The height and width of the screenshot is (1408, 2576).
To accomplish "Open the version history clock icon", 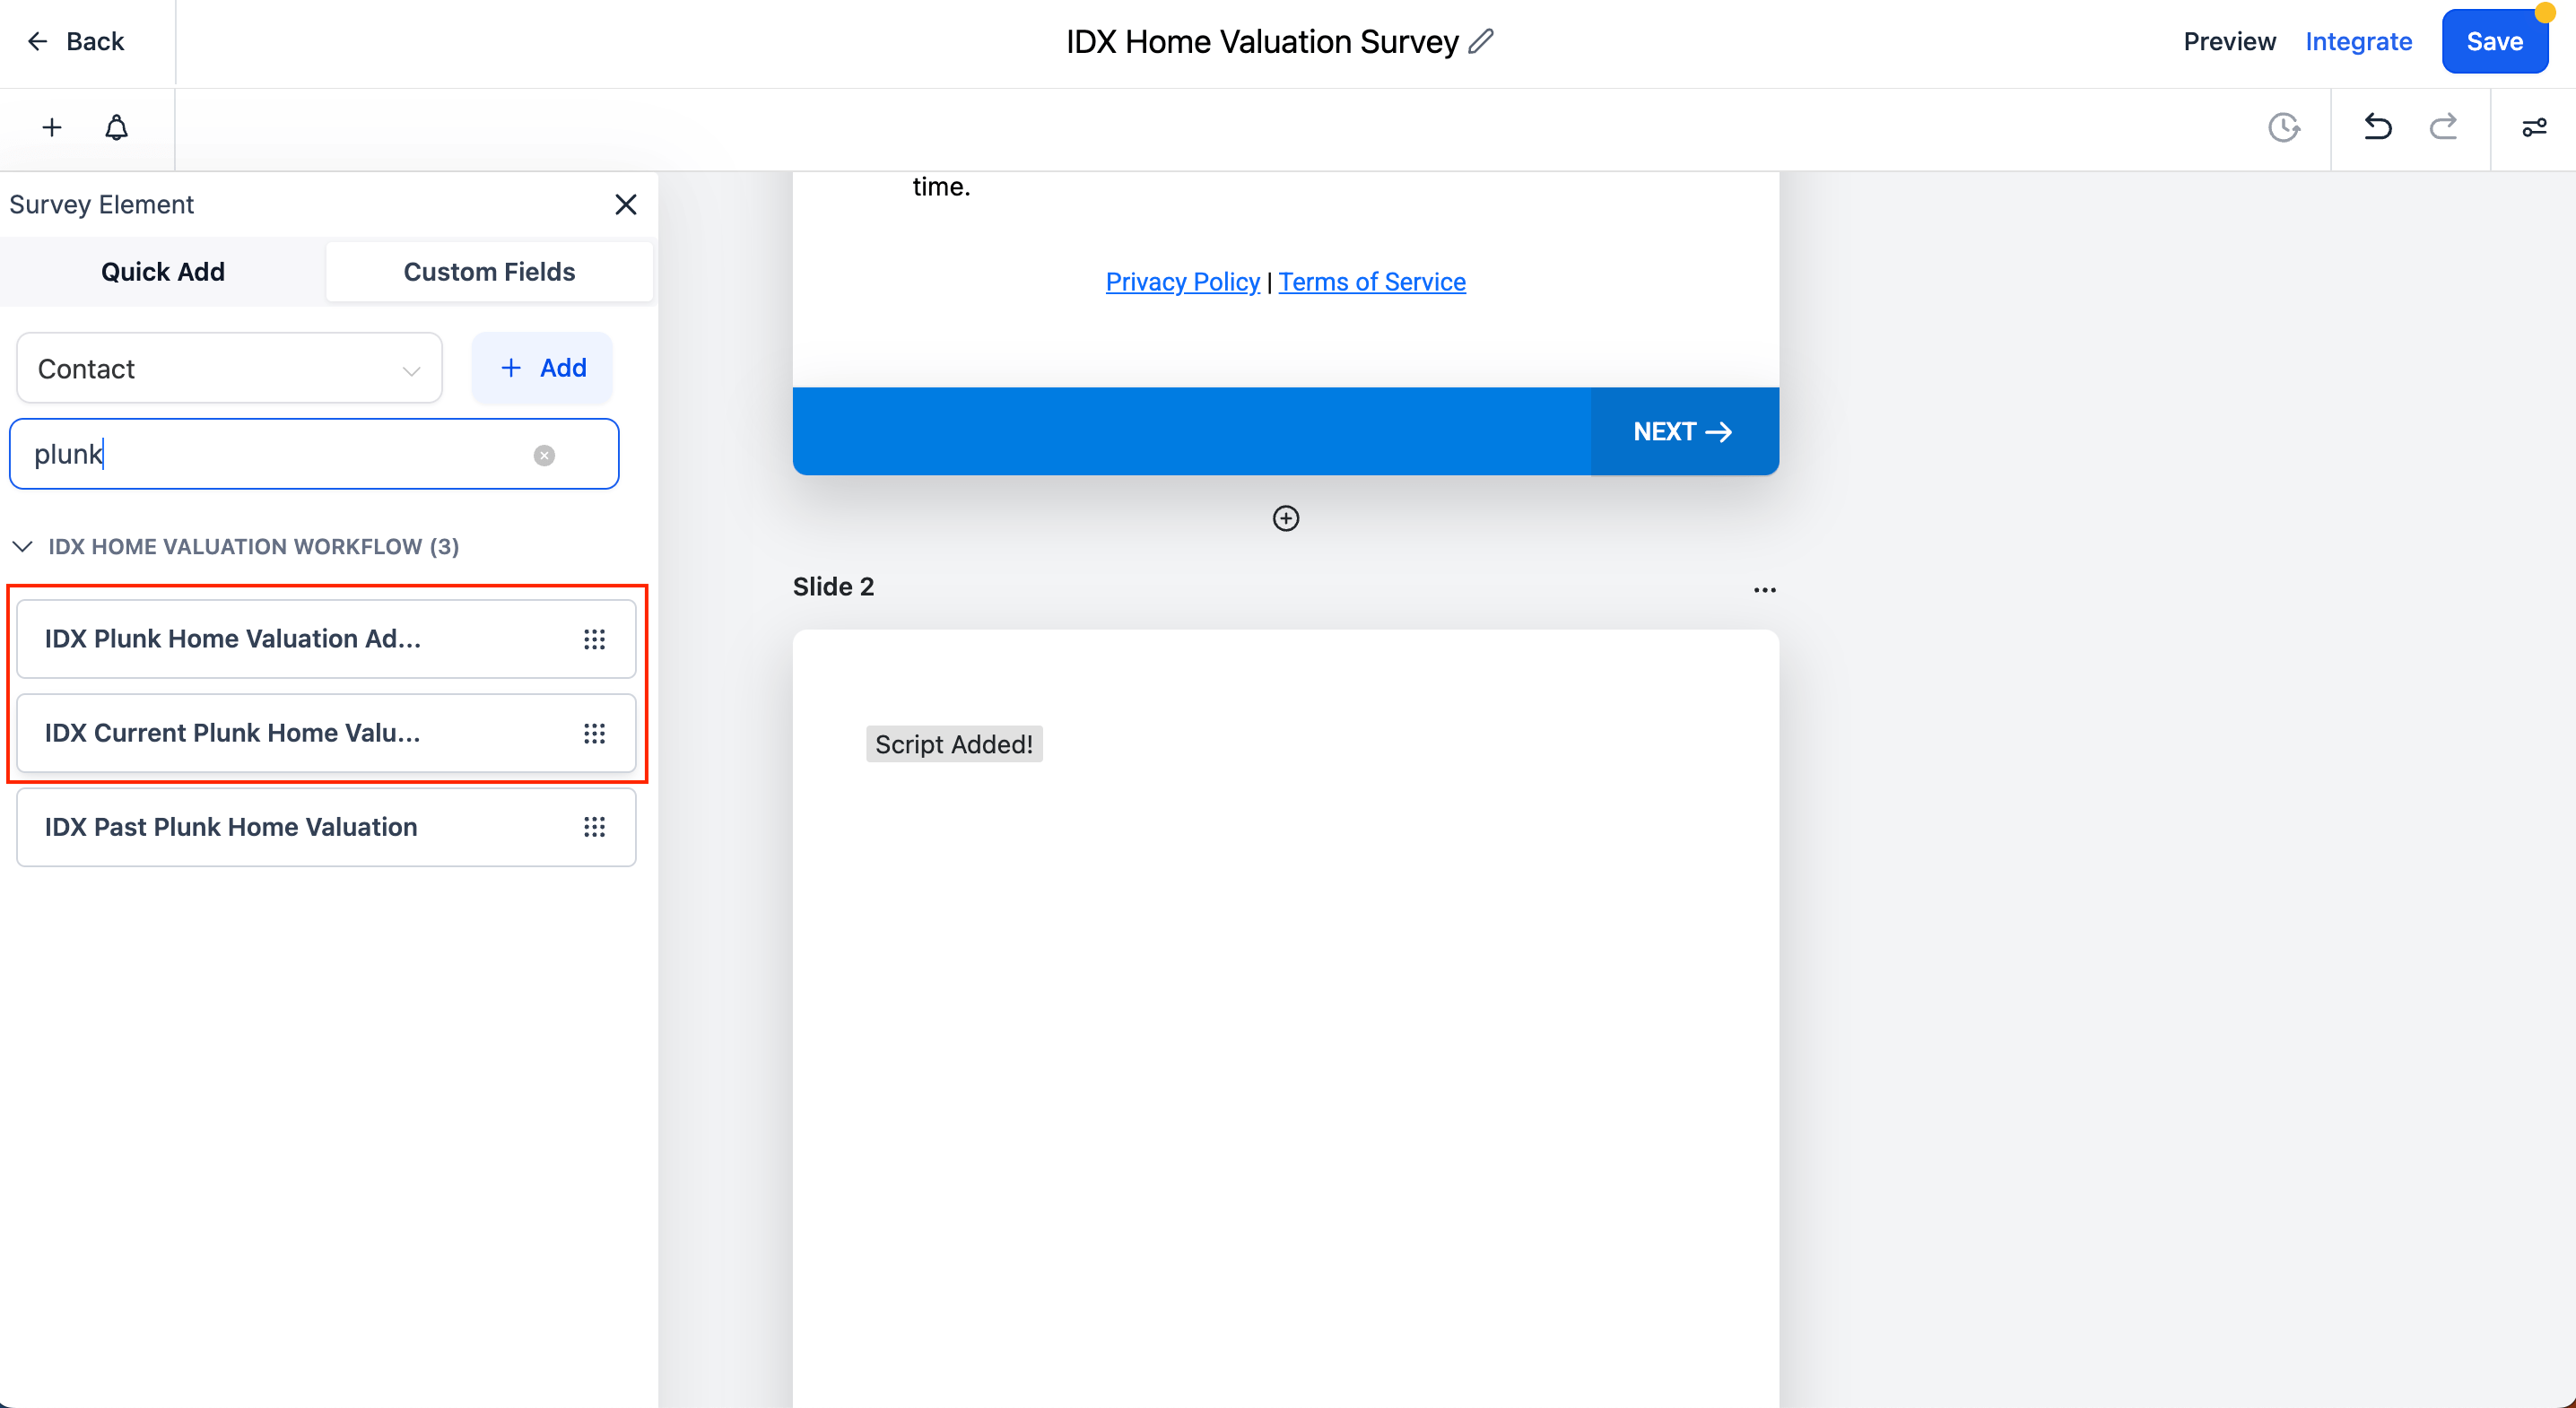I will 2283,128.
